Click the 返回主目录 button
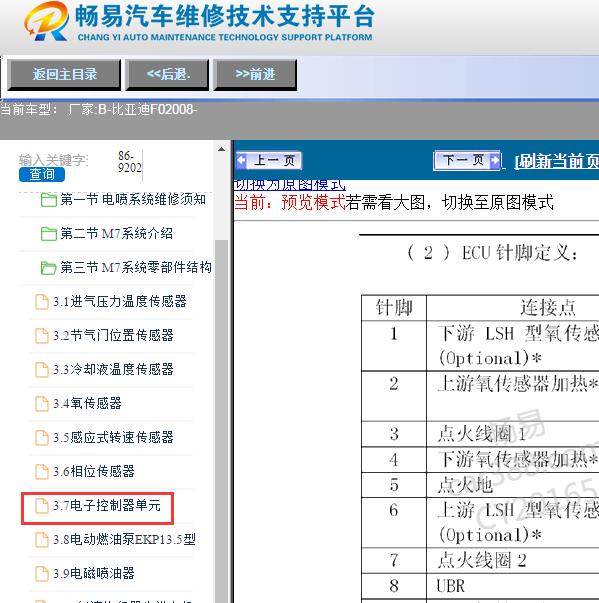The height and width of the screenshot is (603, 599). pyautogui.click(x=64, y=75)
